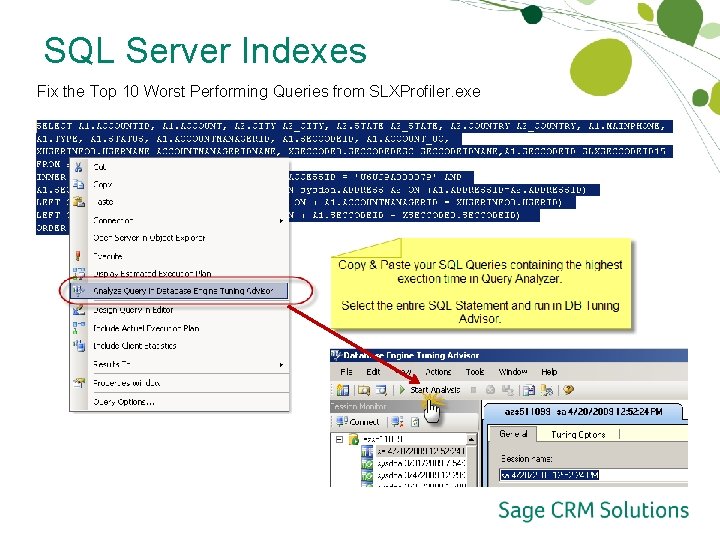
Task: Click the refresh icon in Session Monitor
Action: click(415, 422)
